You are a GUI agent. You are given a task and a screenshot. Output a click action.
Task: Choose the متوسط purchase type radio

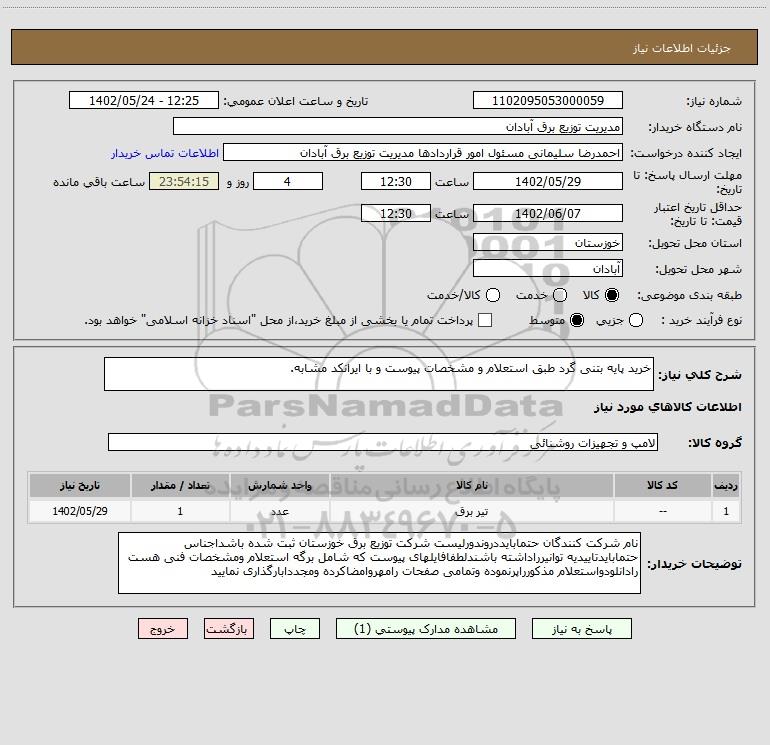coord(577,320)
